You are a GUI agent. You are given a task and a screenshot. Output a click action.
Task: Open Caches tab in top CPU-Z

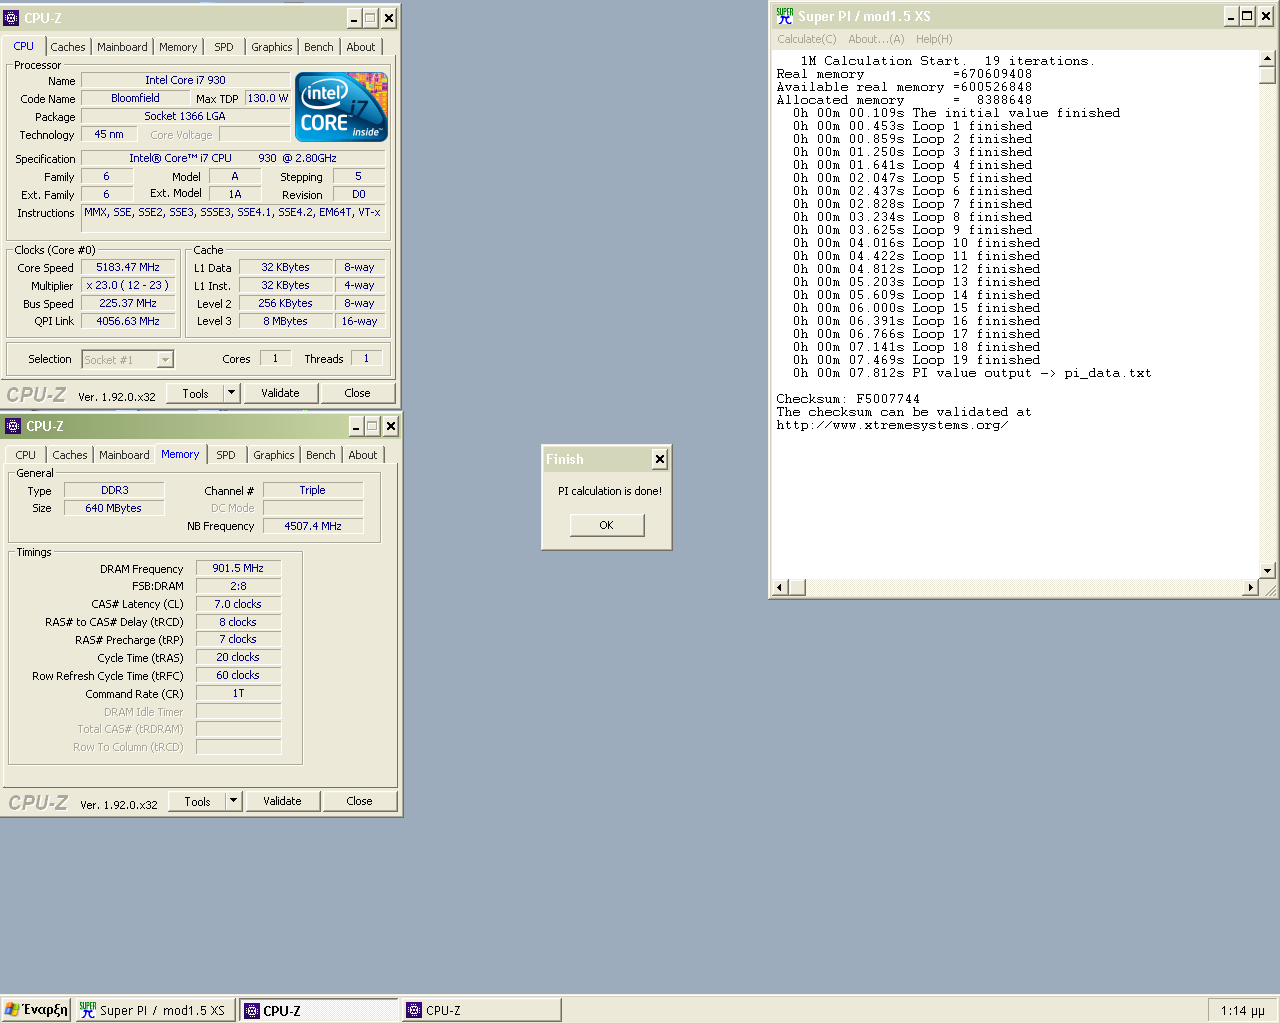pyautogui.click(x=68, y=47)
